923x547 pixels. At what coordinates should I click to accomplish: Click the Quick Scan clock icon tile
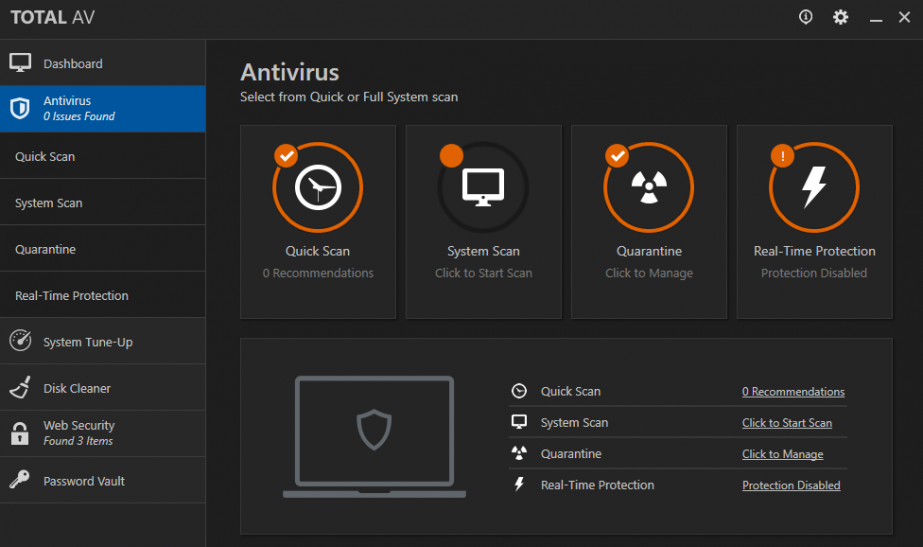318,187
